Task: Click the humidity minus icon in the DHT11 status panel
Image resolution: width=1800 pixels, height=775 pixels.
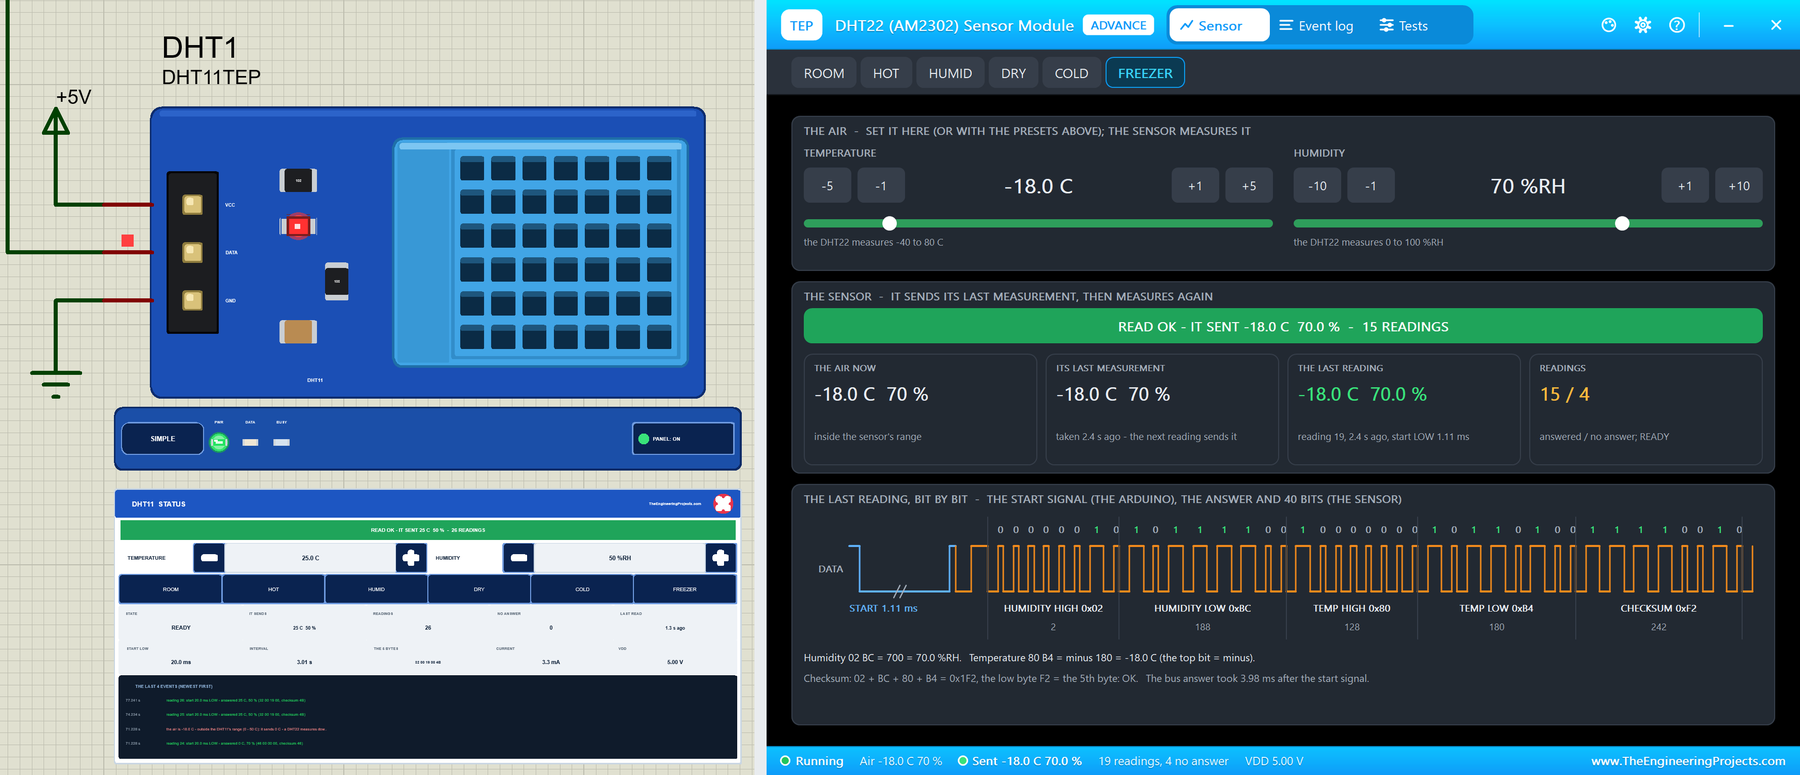Action: coord(518,557)
